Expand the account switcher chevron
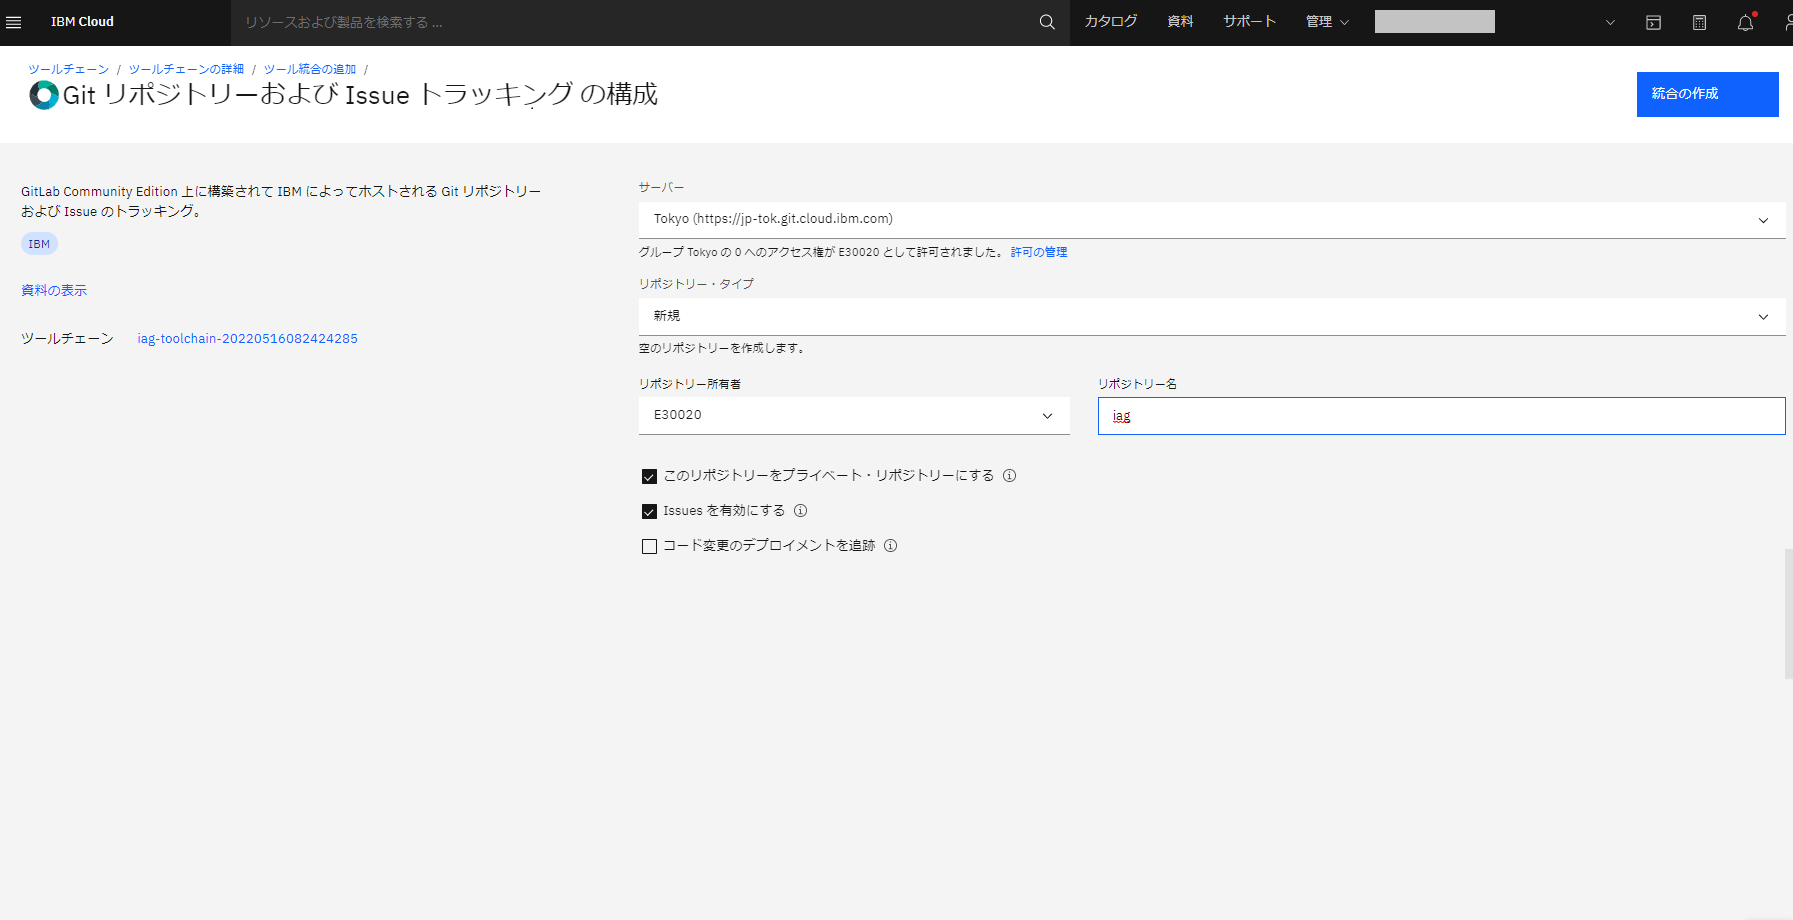 coord(1610,22)
